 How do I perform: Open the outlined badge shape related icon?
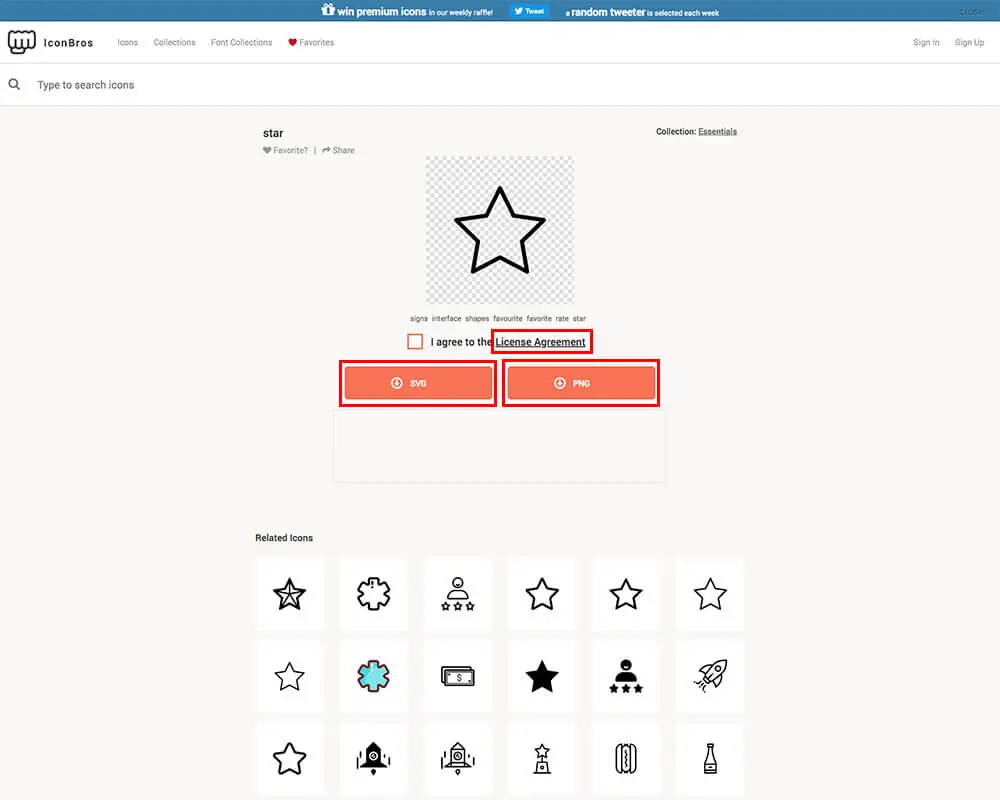pos(374,594)
